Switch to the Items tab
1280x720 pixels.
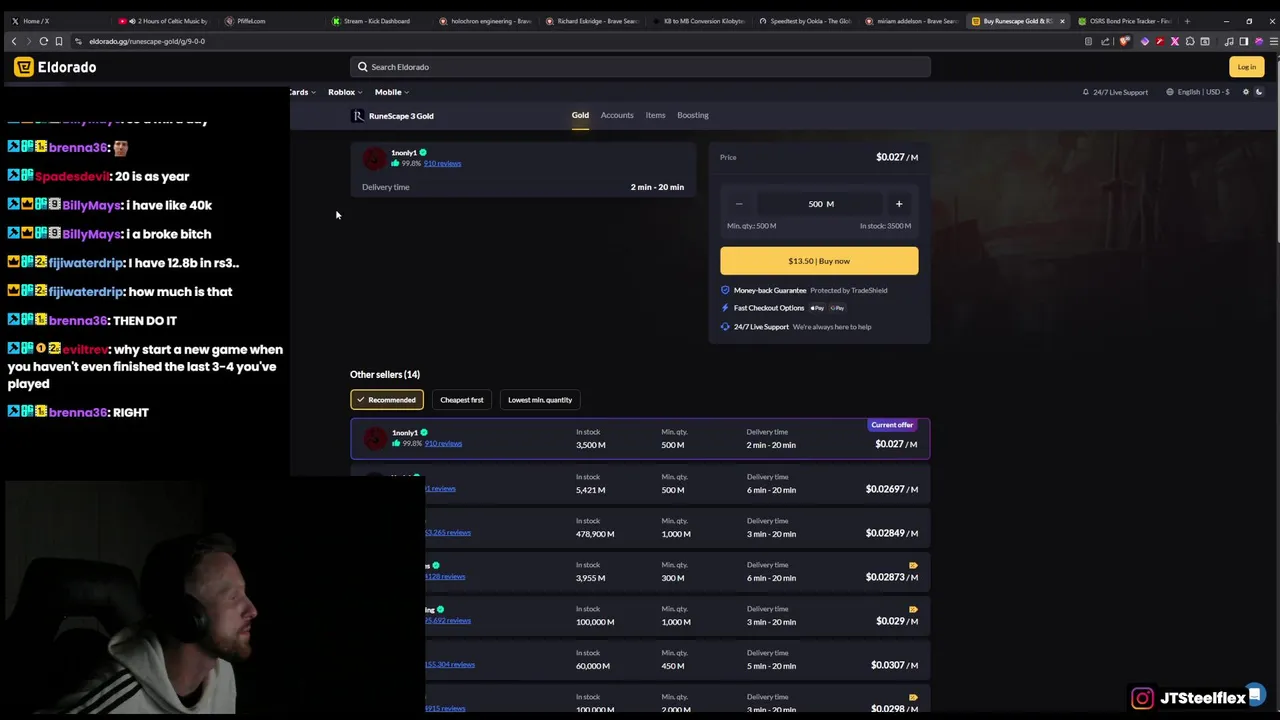pos(655,115)
